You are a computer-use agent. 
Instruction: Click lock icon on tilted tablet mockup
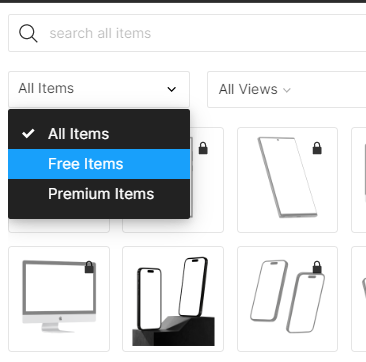317,148
